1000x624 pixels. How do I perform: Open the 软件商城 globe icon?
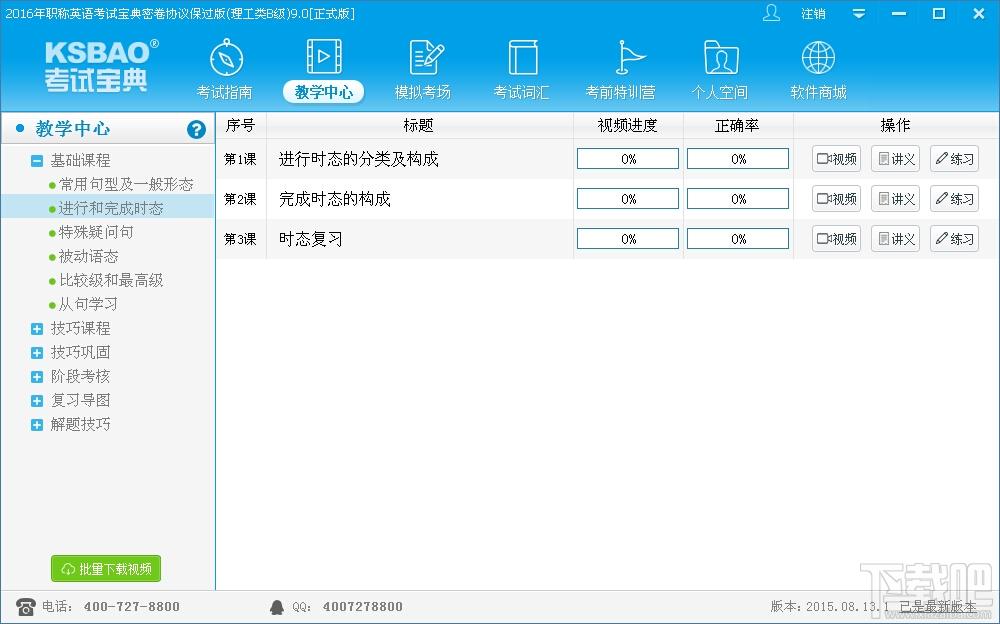pyautogui.click(x=818, y=58)
